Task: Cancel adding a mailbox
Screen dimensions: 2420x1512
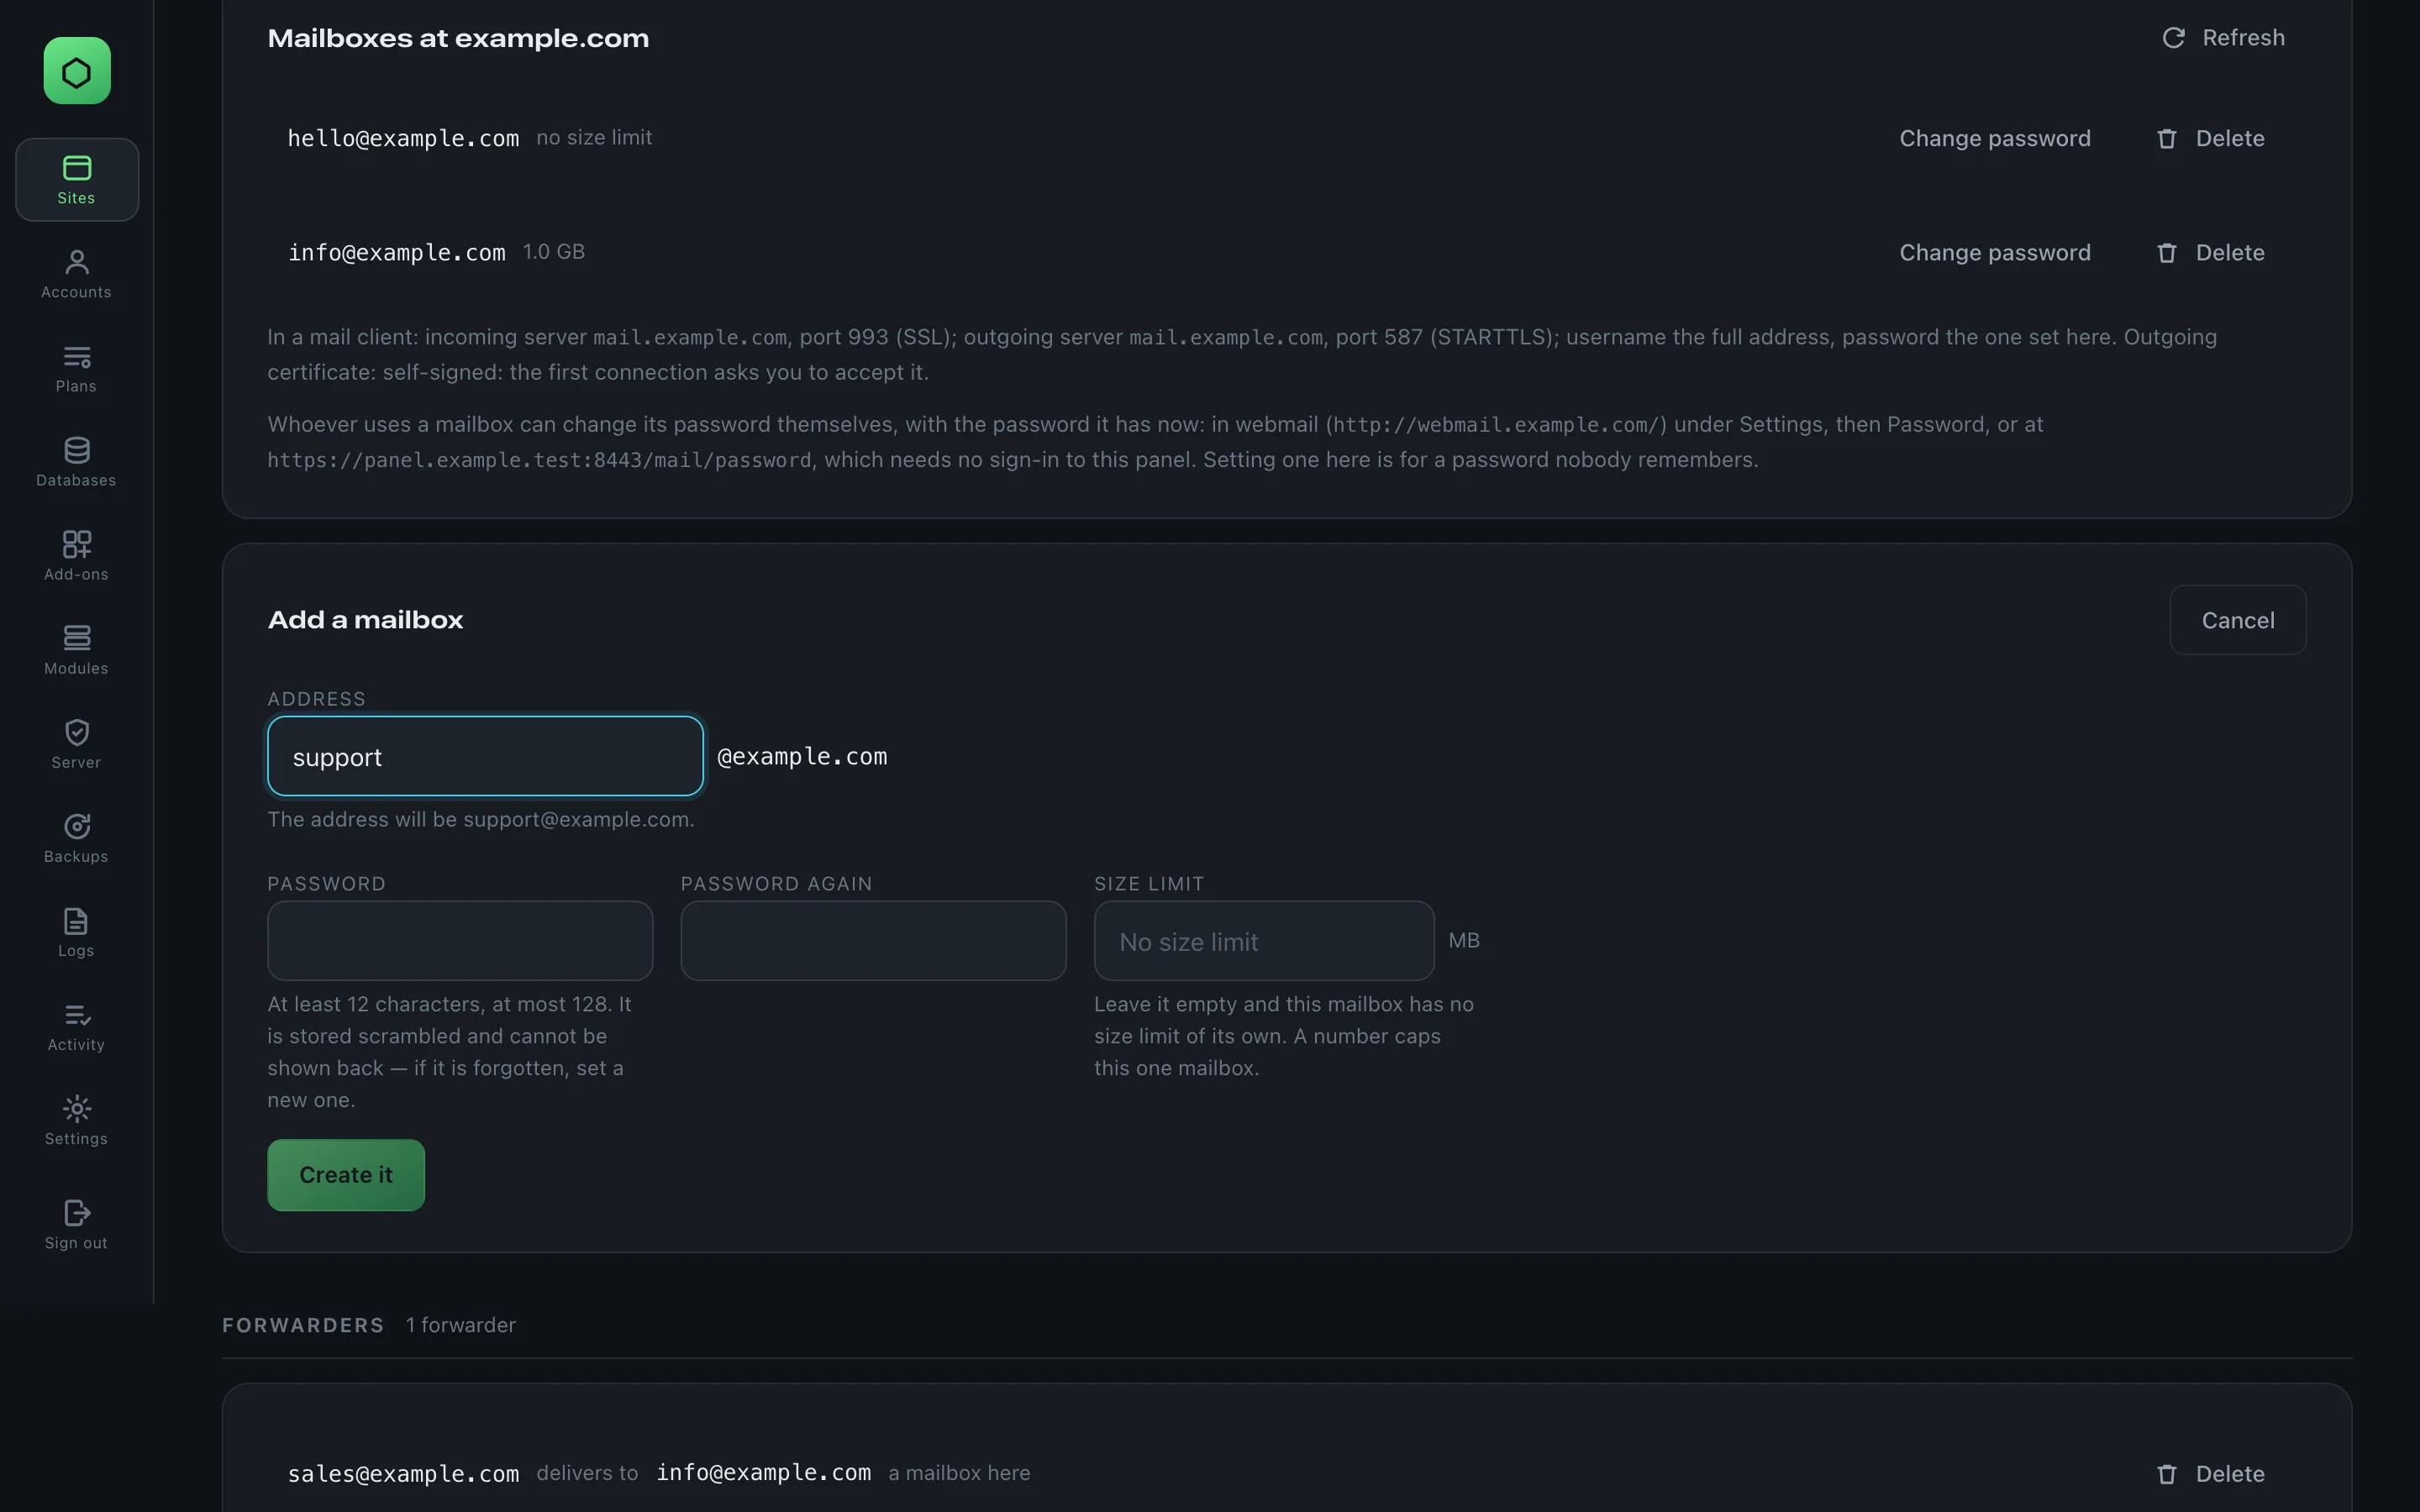Action: (x=2238, y=620)
